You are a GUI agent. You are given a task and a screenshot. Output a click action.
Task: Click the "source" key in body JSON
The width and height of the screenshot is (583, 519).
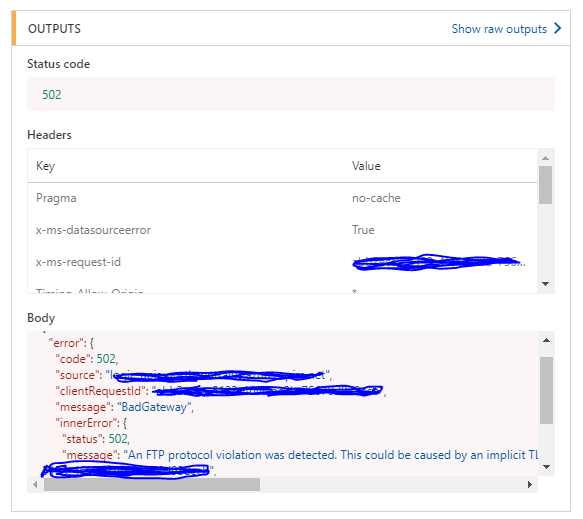pos(77,375)
